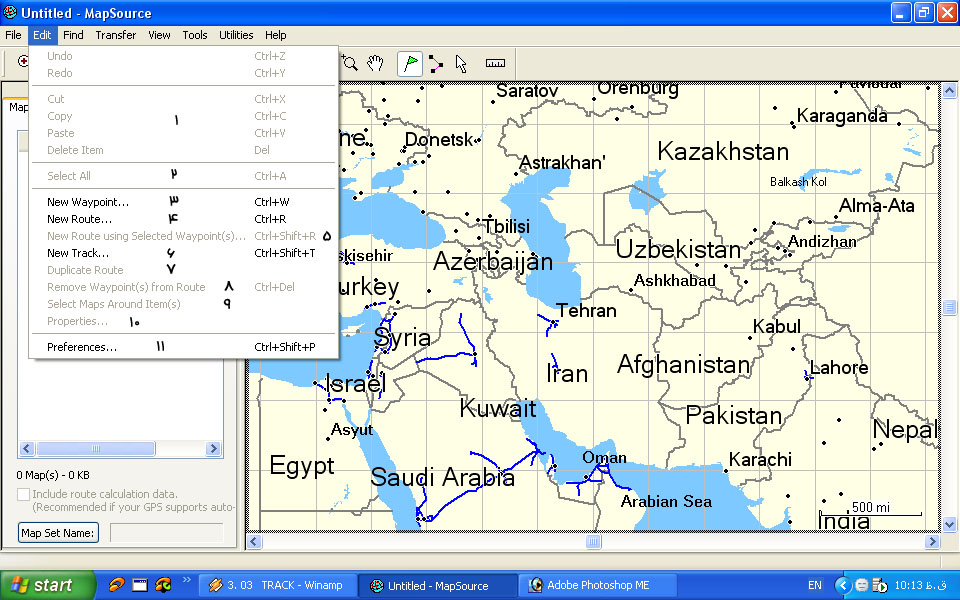Activate the Waypoint flag tool
This screenshot has width=960, height=600.
coord(410,63)
